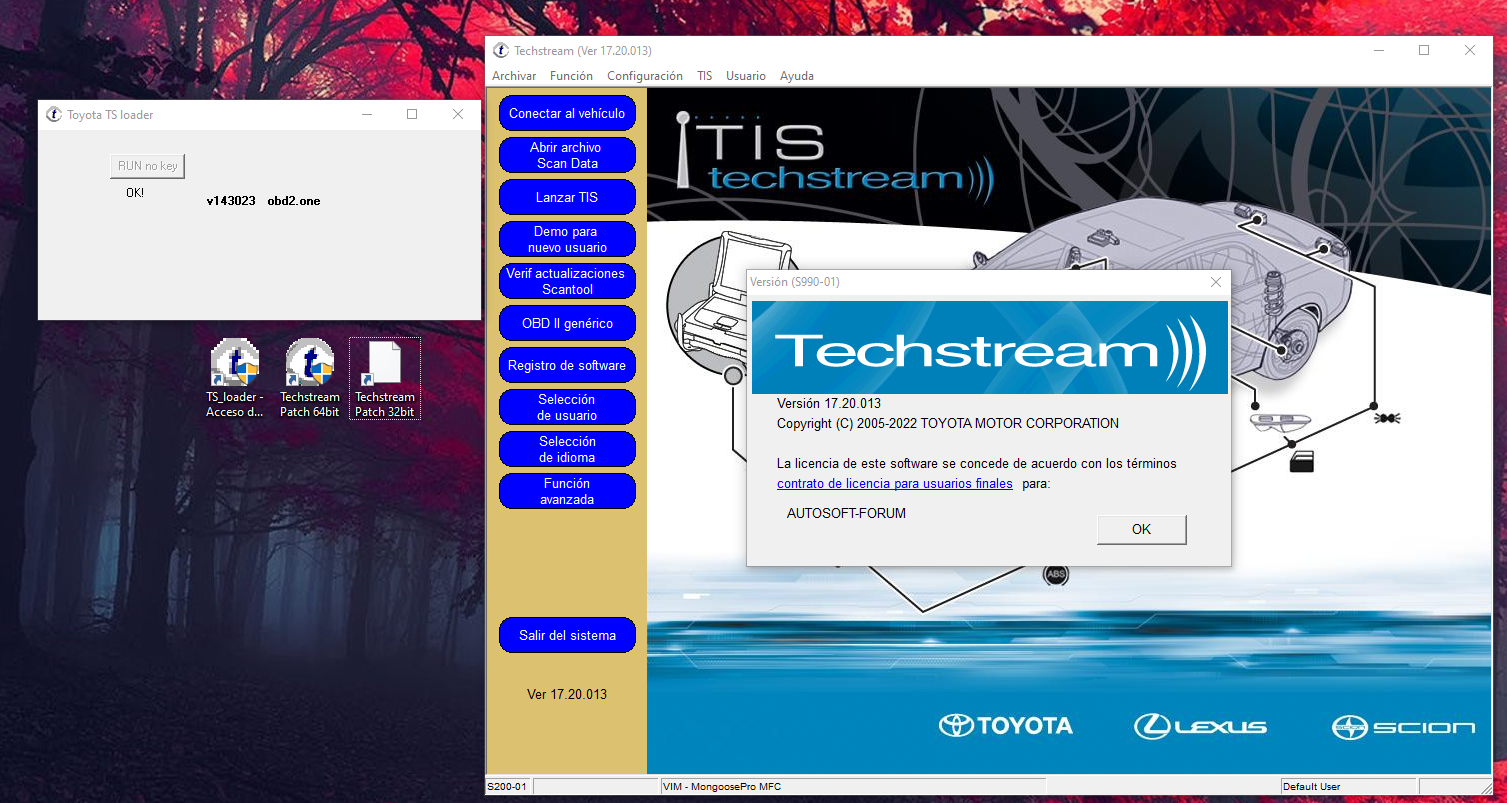The height and width of the screenshot is (803, 1507).
Task: Click Función avanzada button
Action: coord(567,491)
